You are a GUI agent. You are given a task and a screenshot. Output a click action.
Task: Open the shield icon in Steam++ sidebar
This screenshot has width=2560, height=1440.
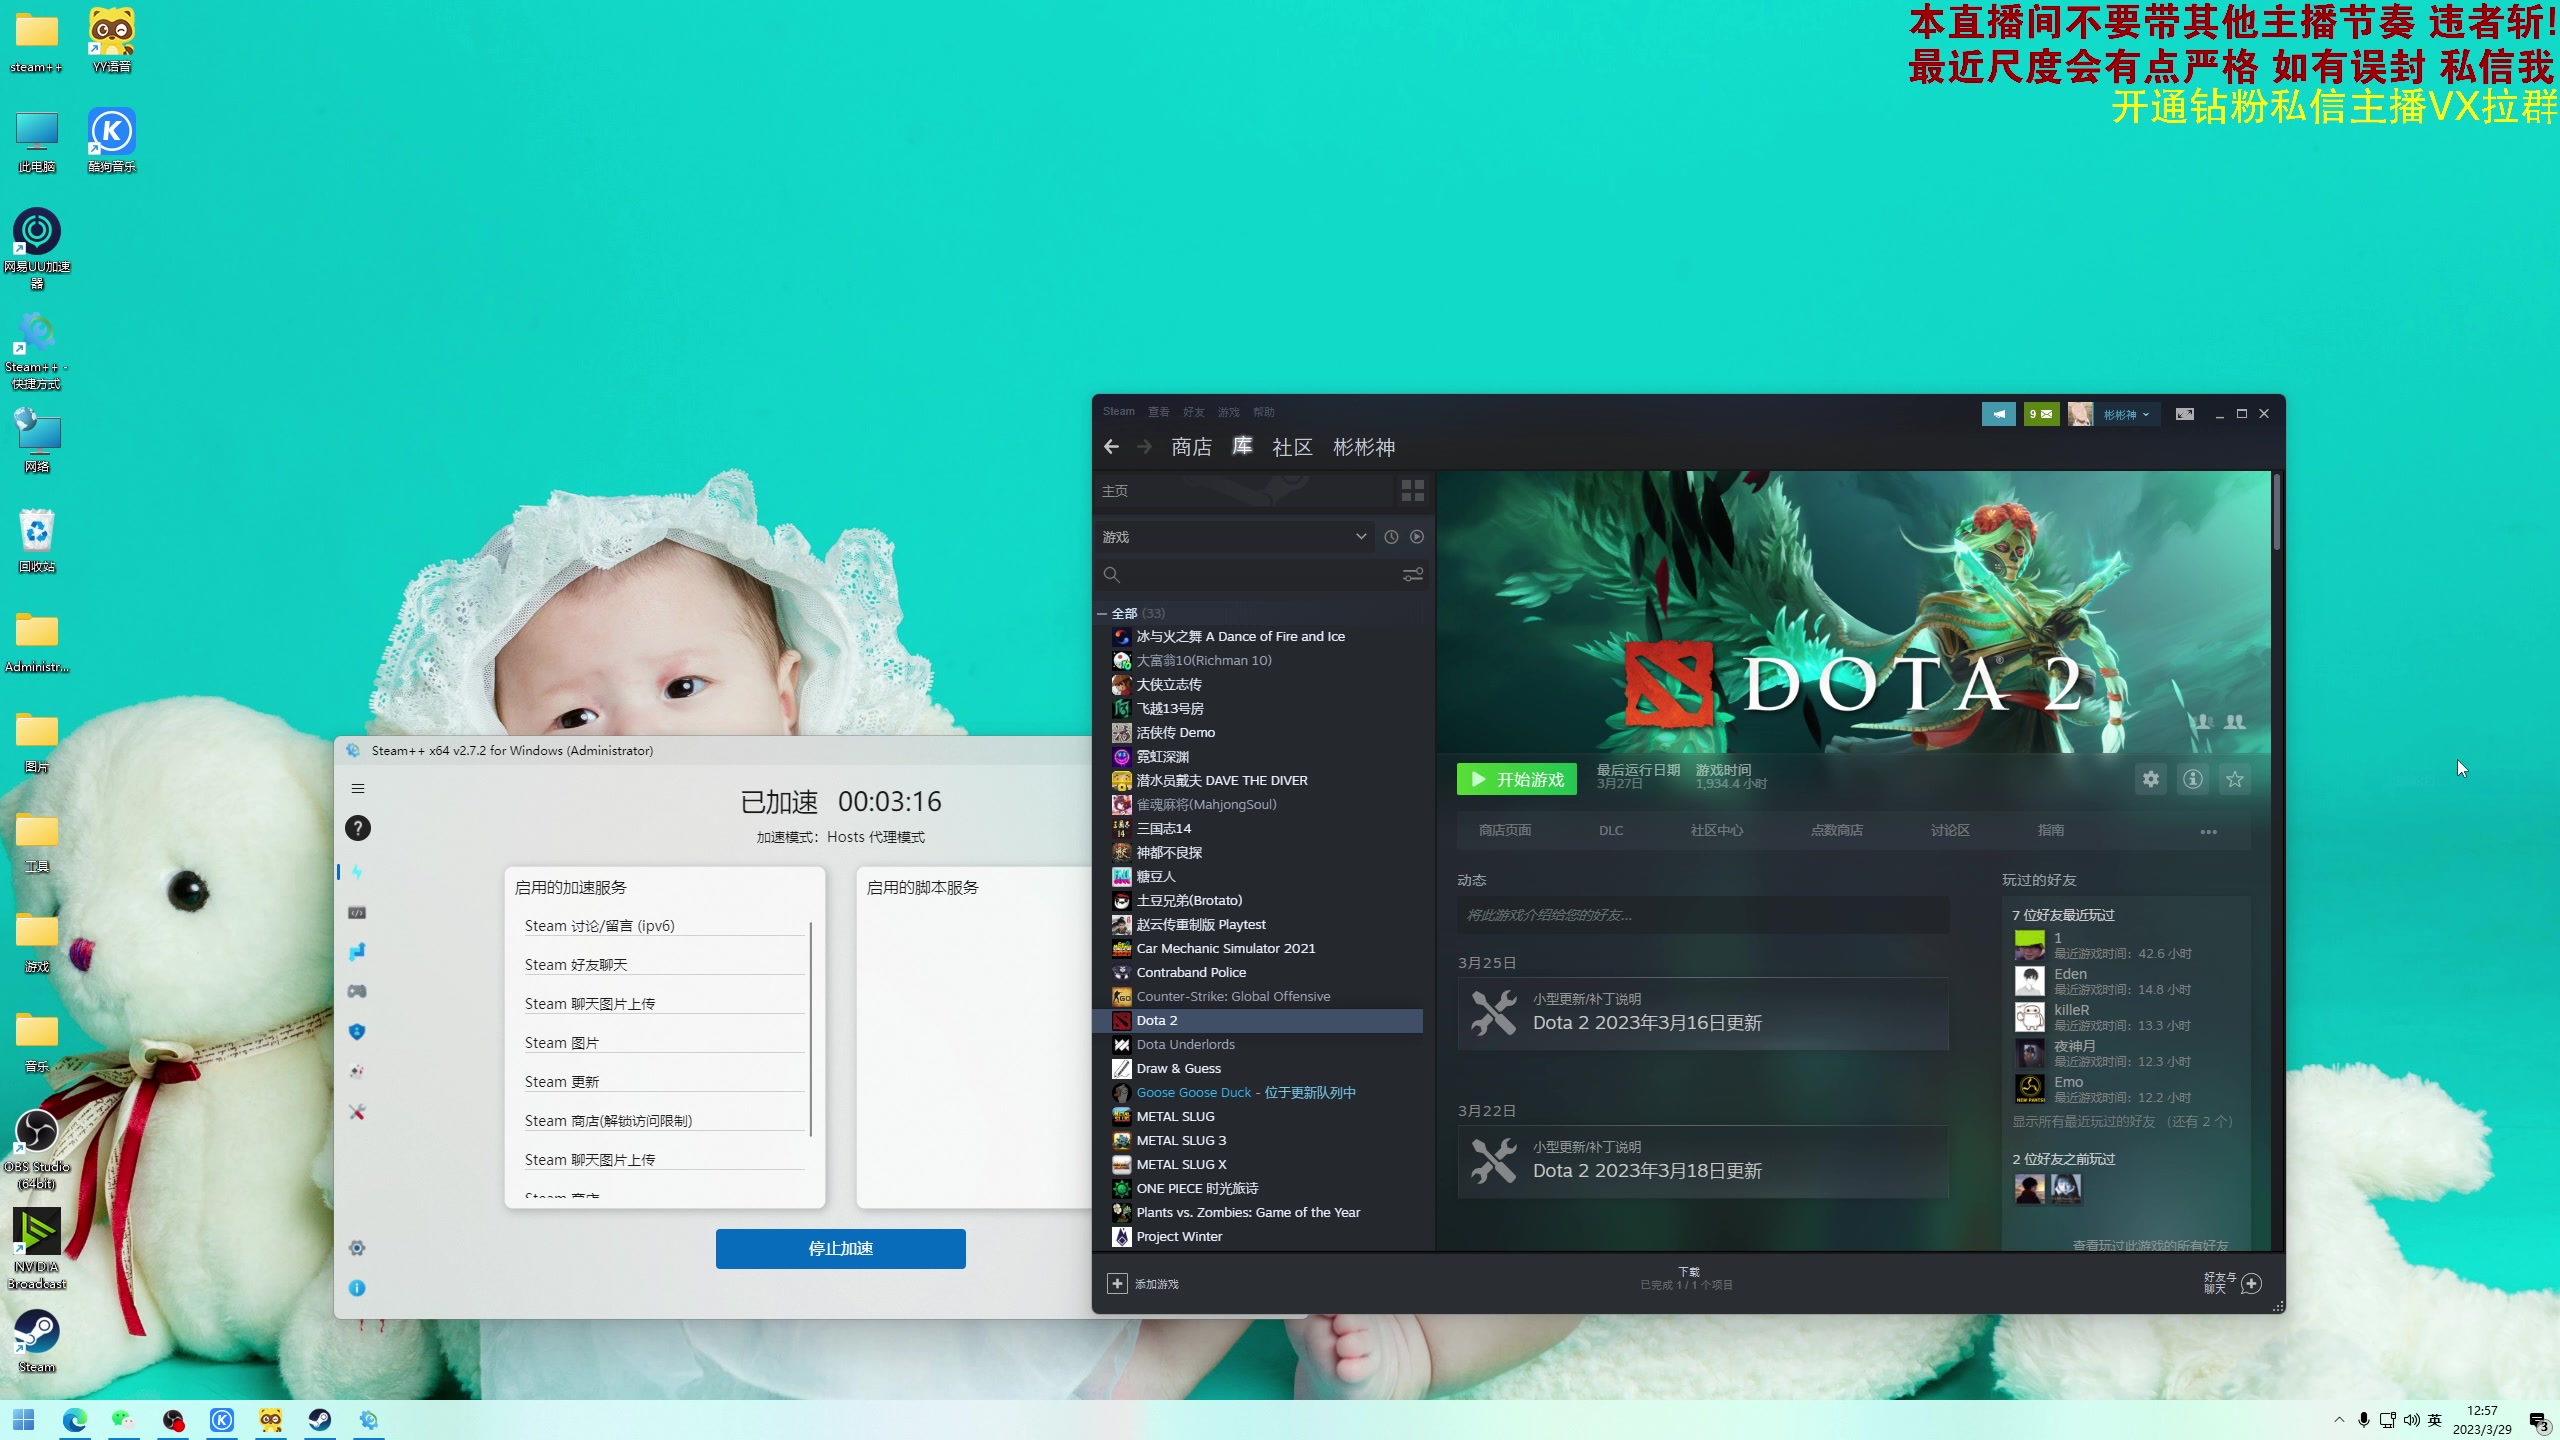(357, 1031)
